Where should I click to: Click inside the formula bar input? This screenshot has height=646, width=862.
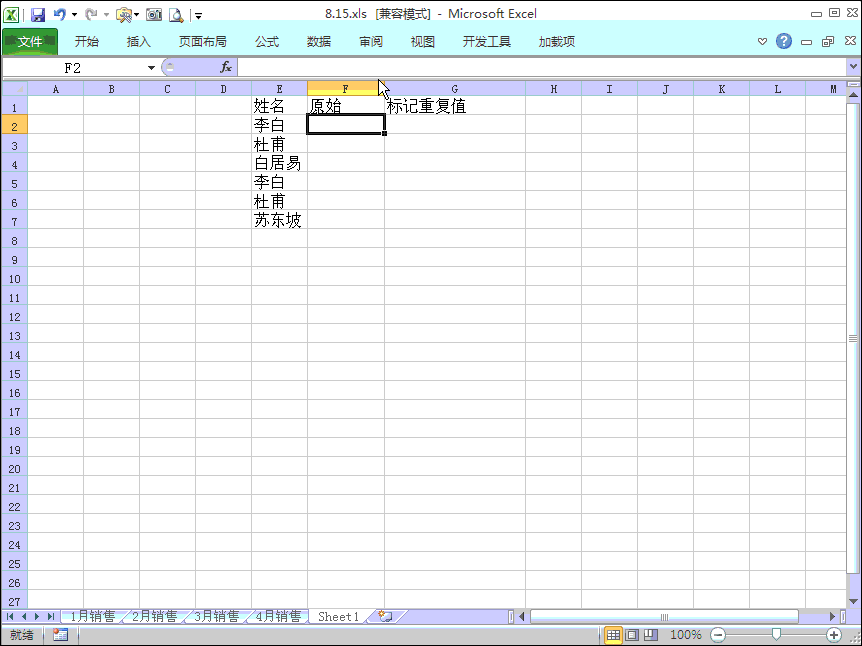[542, 68]
